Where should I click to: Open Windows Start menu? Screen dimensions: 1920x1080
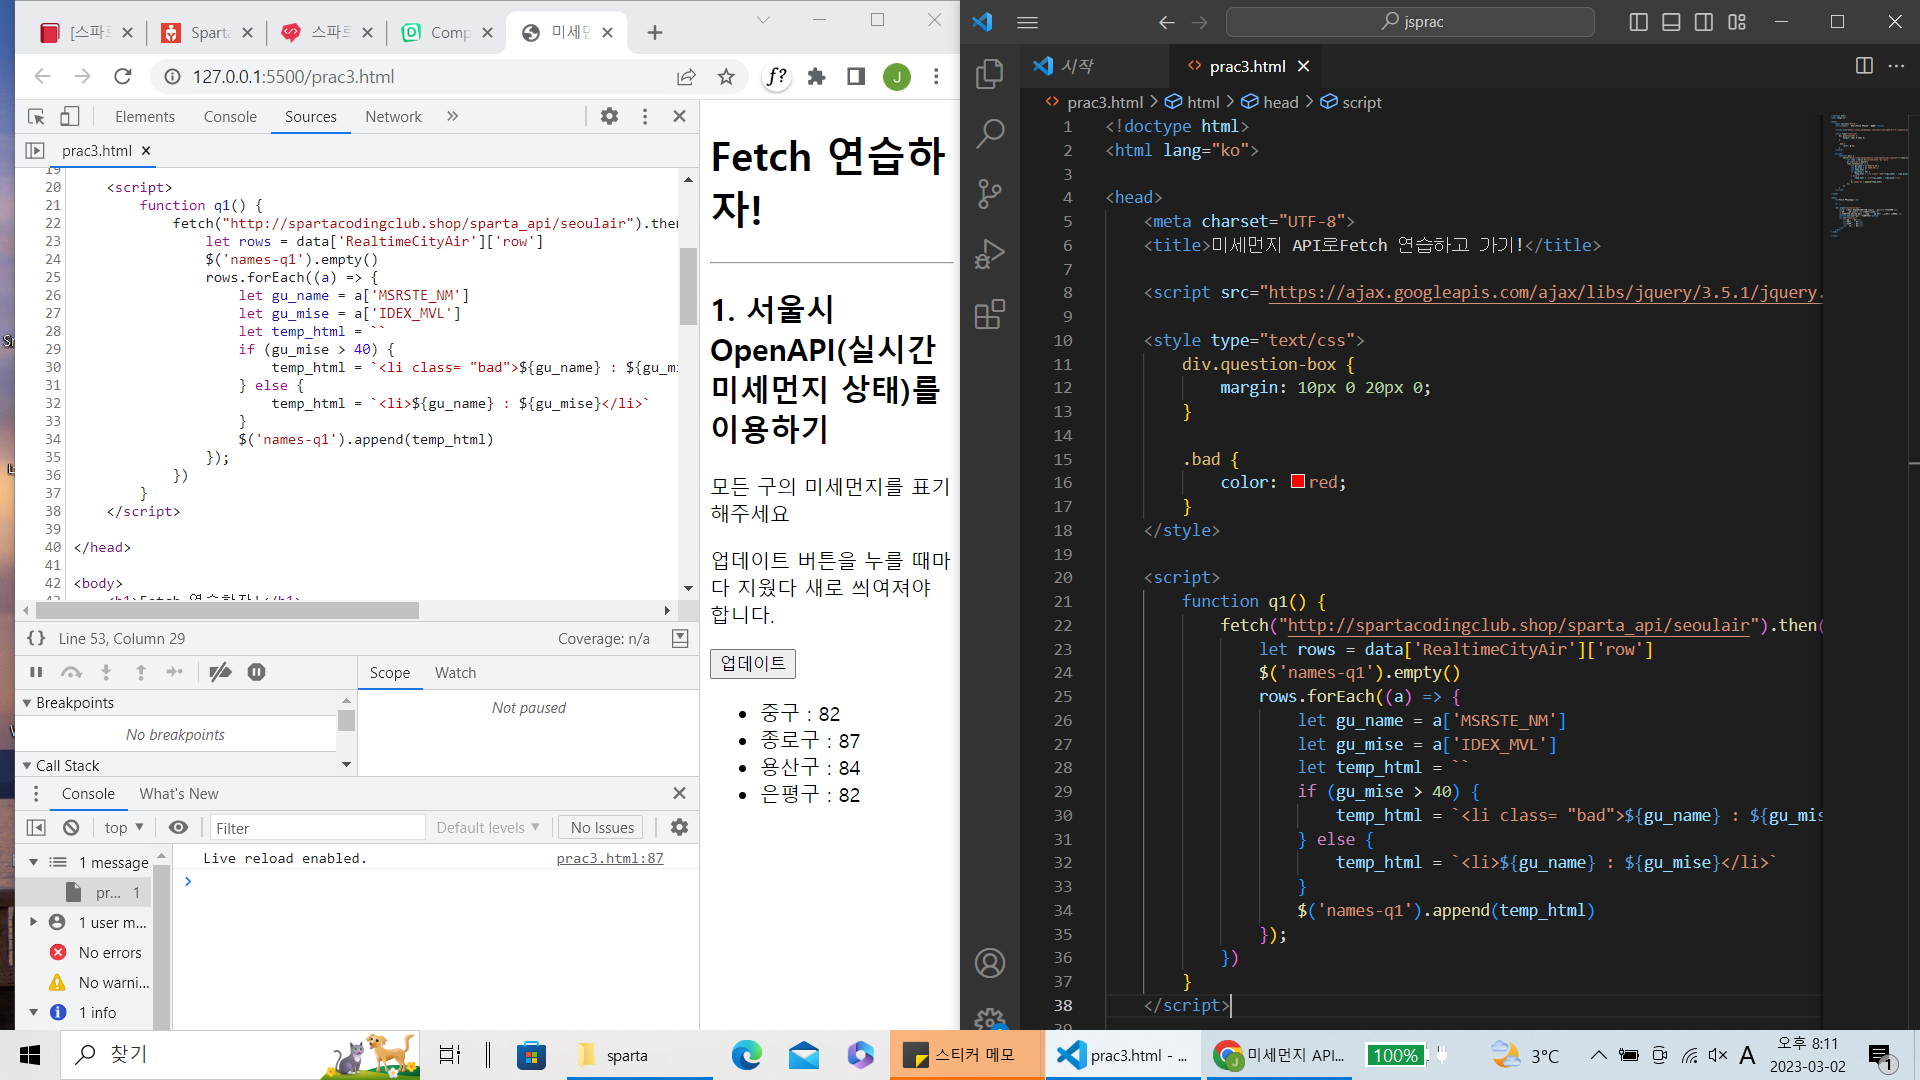(30, 1055)
